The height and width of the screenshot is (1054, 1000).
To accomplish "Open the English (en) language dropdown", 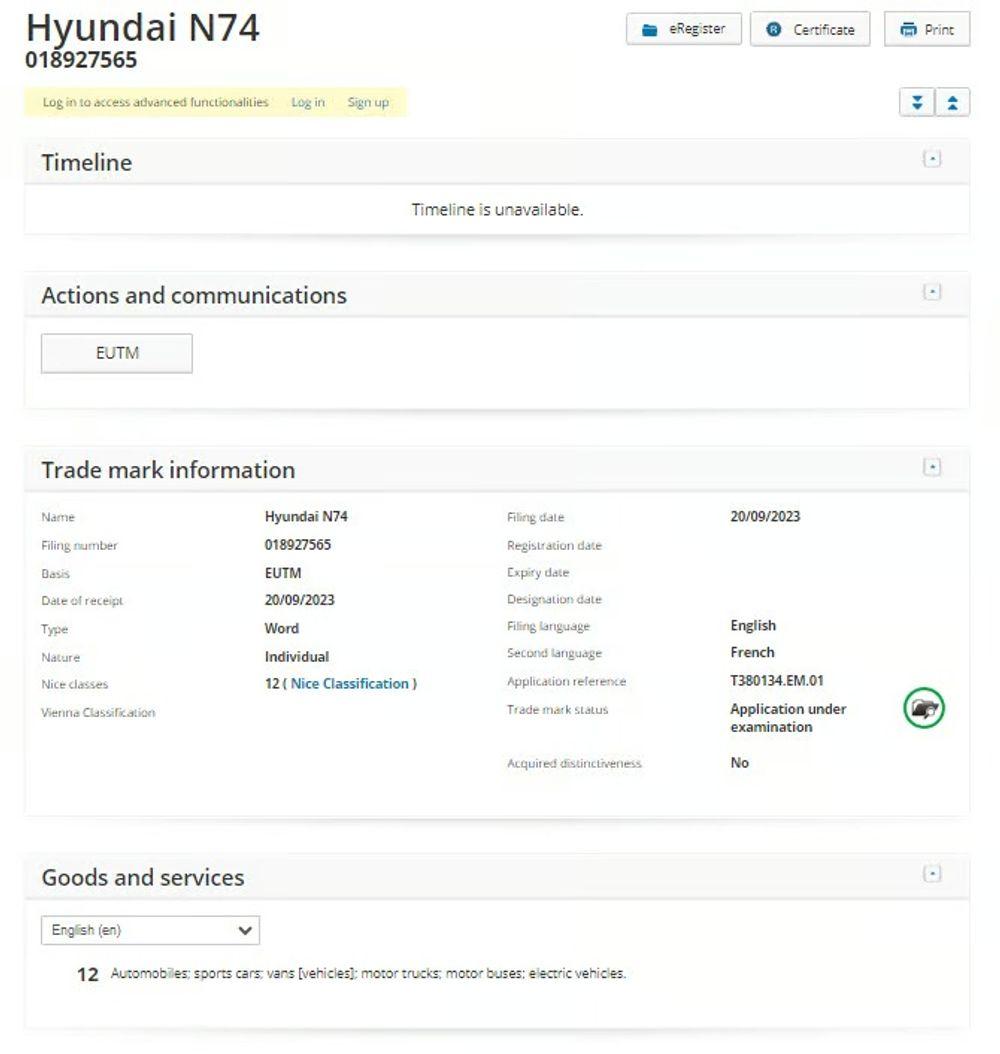I will tap(149, 930).
